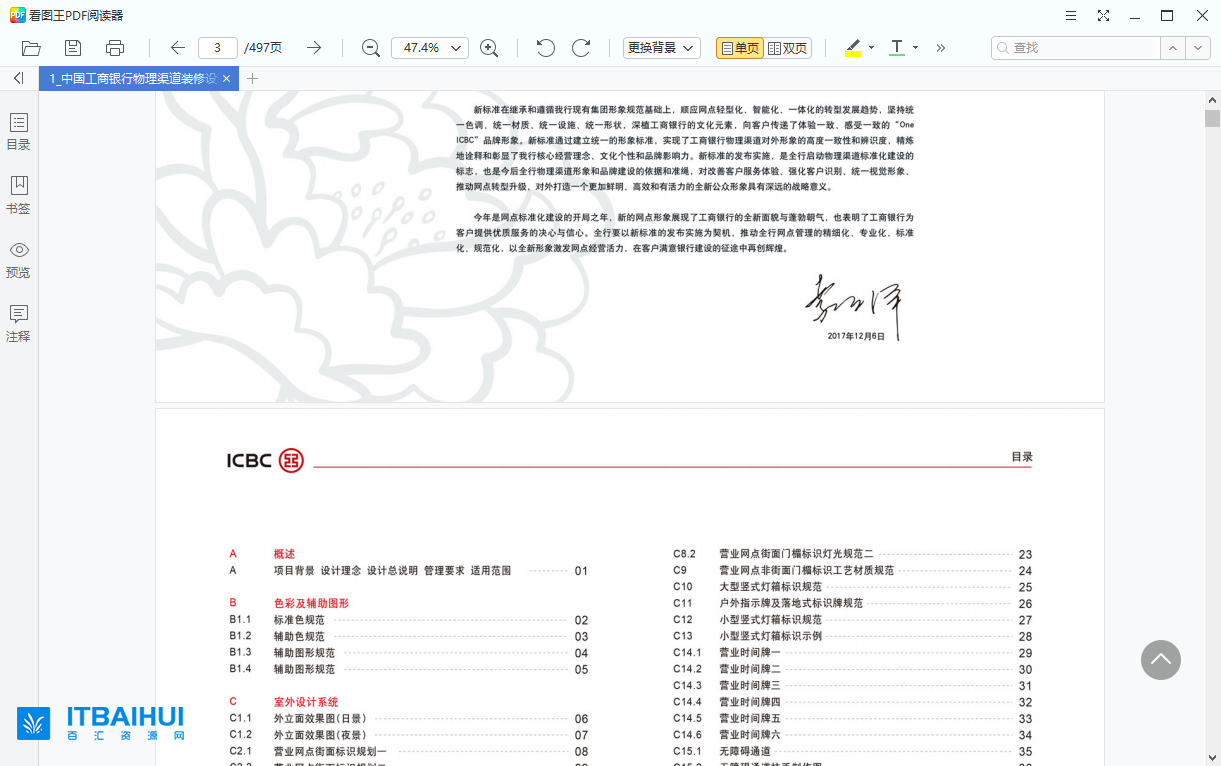This screenshot has width=1221, height=766.
Task: Click the 辅助色规范 contents entry
Action: [x=299, y=636]
